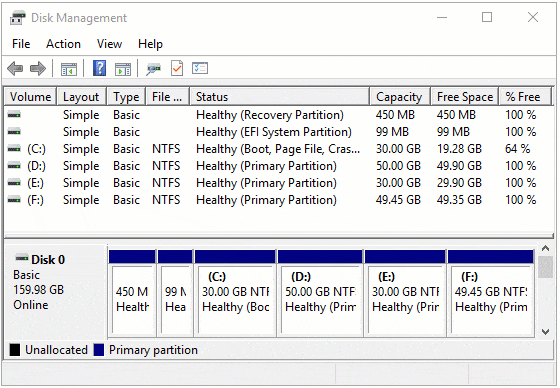Click the drive icon next to (E:)
Image resolution: width=560 pixels, height=388 pixels.
click(x=14, y=183)
